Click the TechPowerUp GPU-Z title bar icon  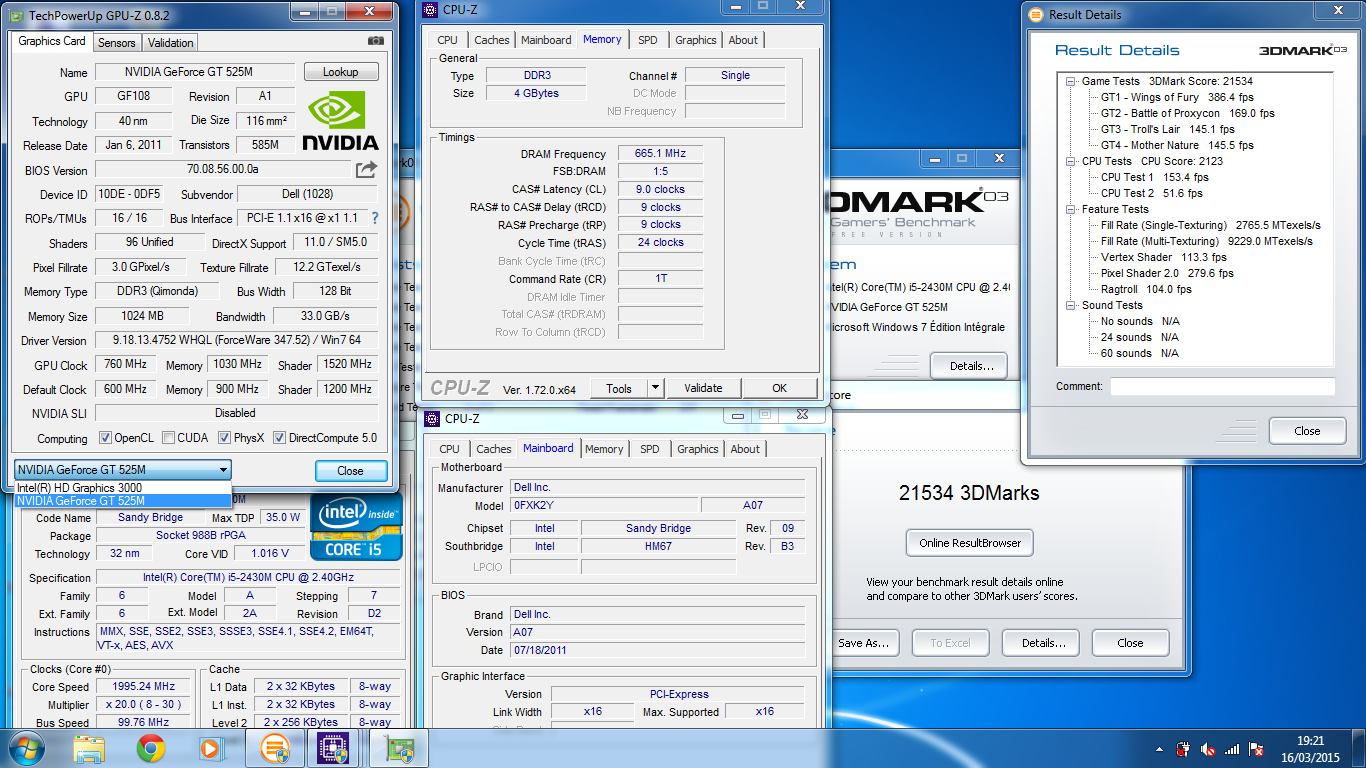point(18,14)
